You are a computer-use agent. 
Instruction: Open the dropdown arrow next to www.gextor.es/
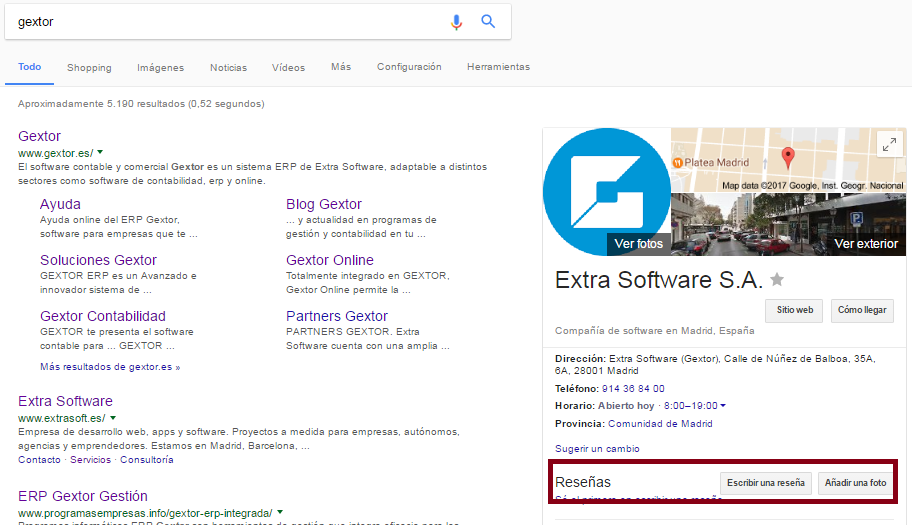click(100, 152)
